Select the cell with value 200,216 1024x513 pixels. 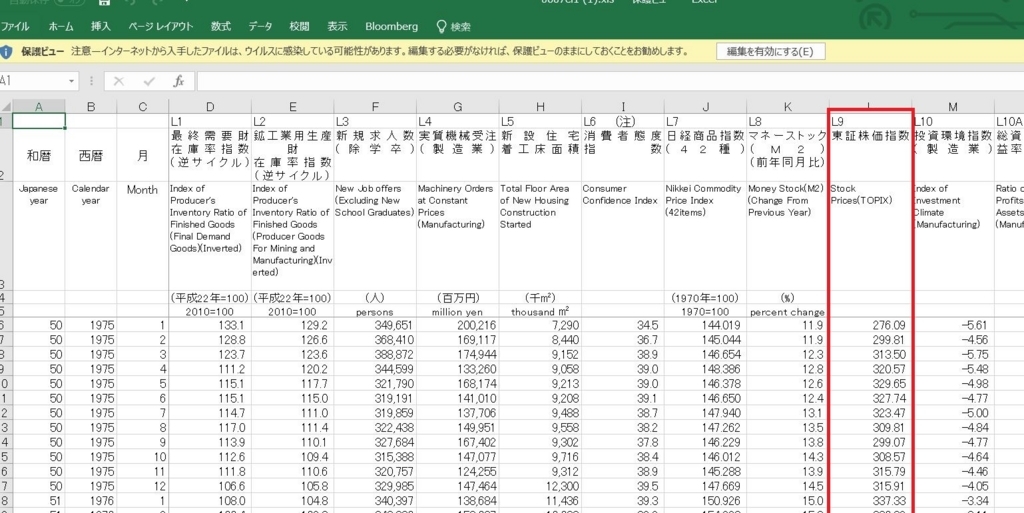tap(458, 325)
